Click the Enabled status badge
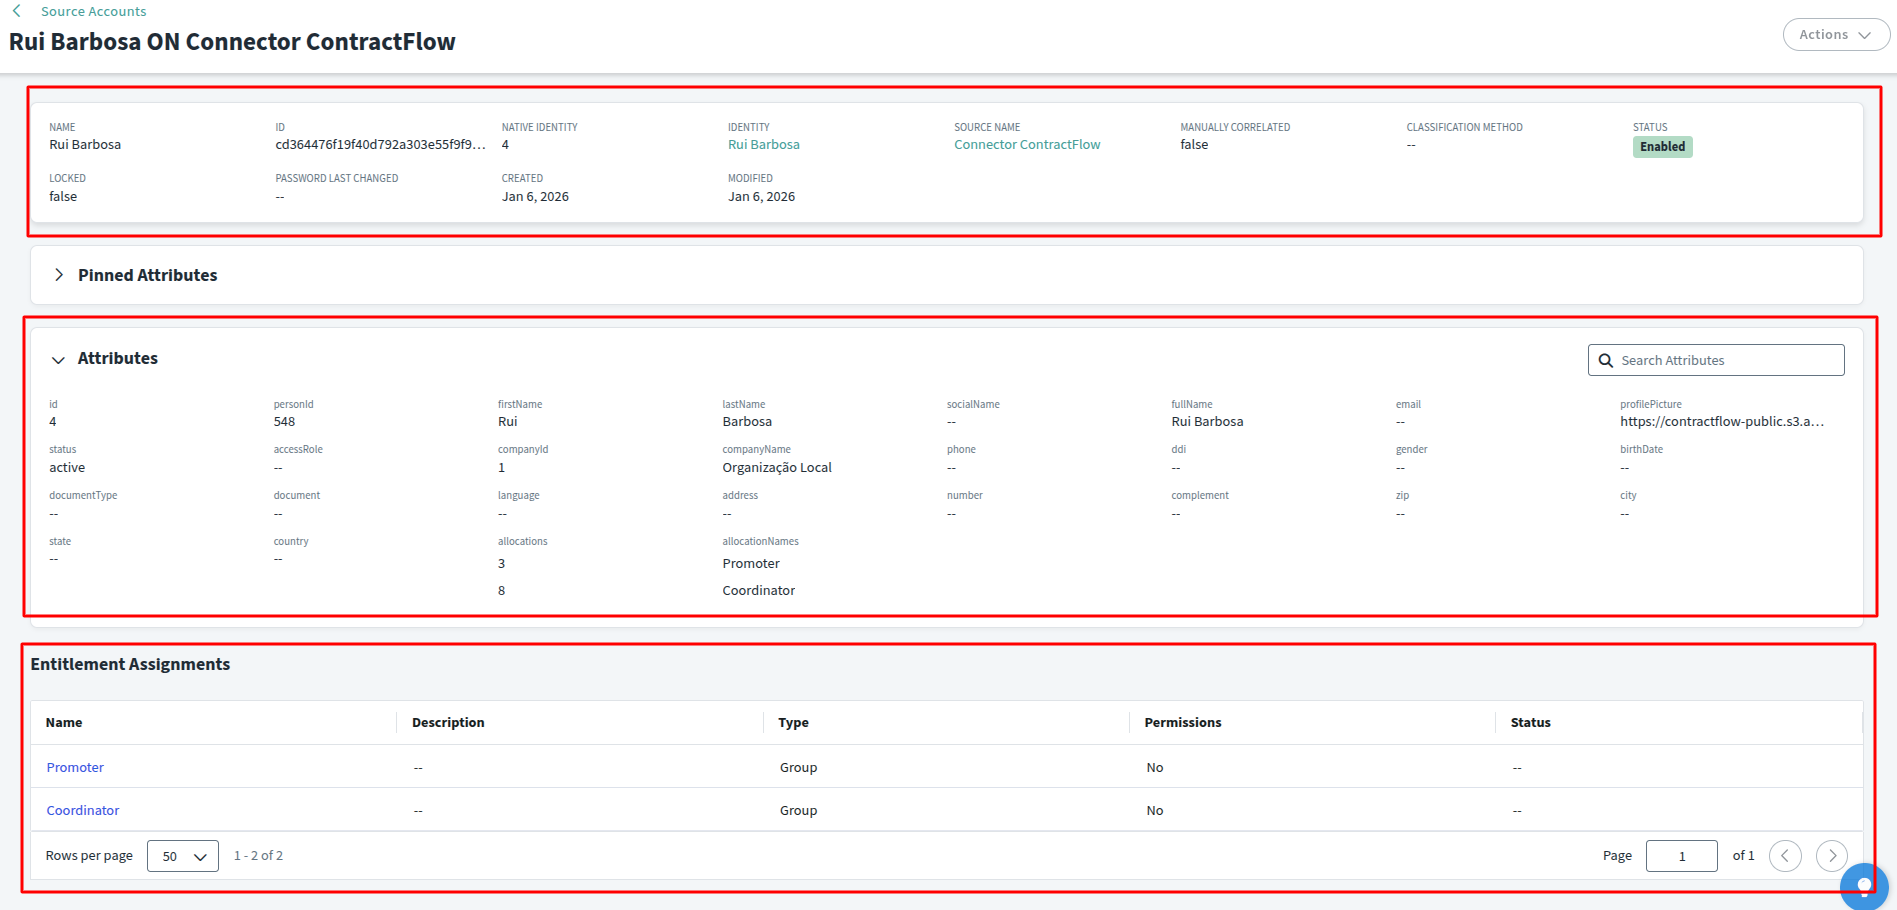Image resolution: width=1897 pixels, height=910 pixels. (x=1661, y=147)
